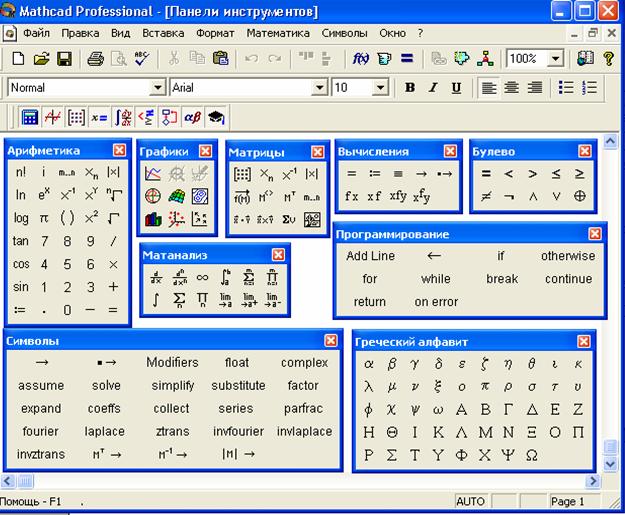Open the Математика menu
Screen dimensions: 625x515
coord(278,33)
